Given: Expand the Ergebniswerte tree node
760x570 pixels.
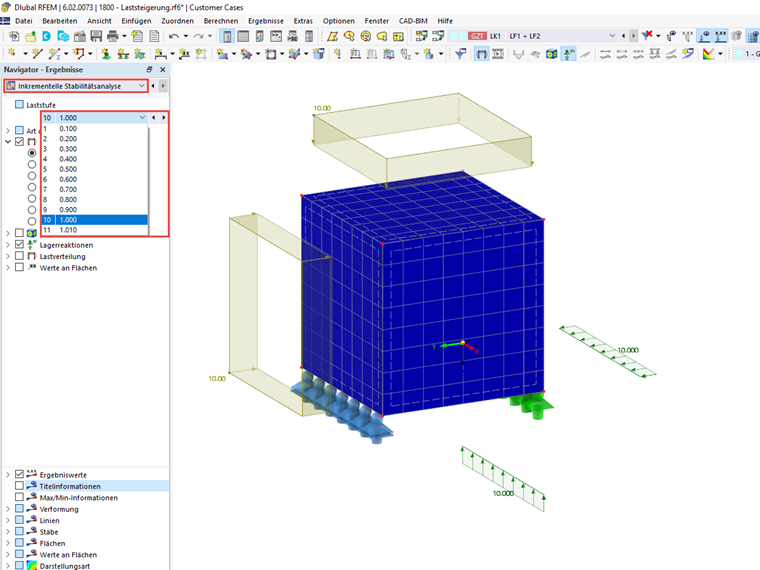Looking at the screenshot, I should click(8, 475).
